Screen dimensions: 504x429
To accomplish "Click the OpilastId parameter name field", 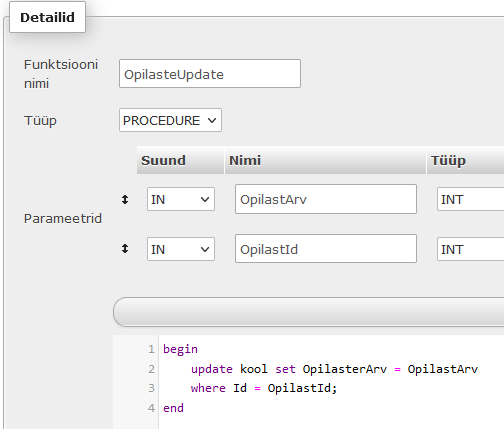I will (326, 249).
